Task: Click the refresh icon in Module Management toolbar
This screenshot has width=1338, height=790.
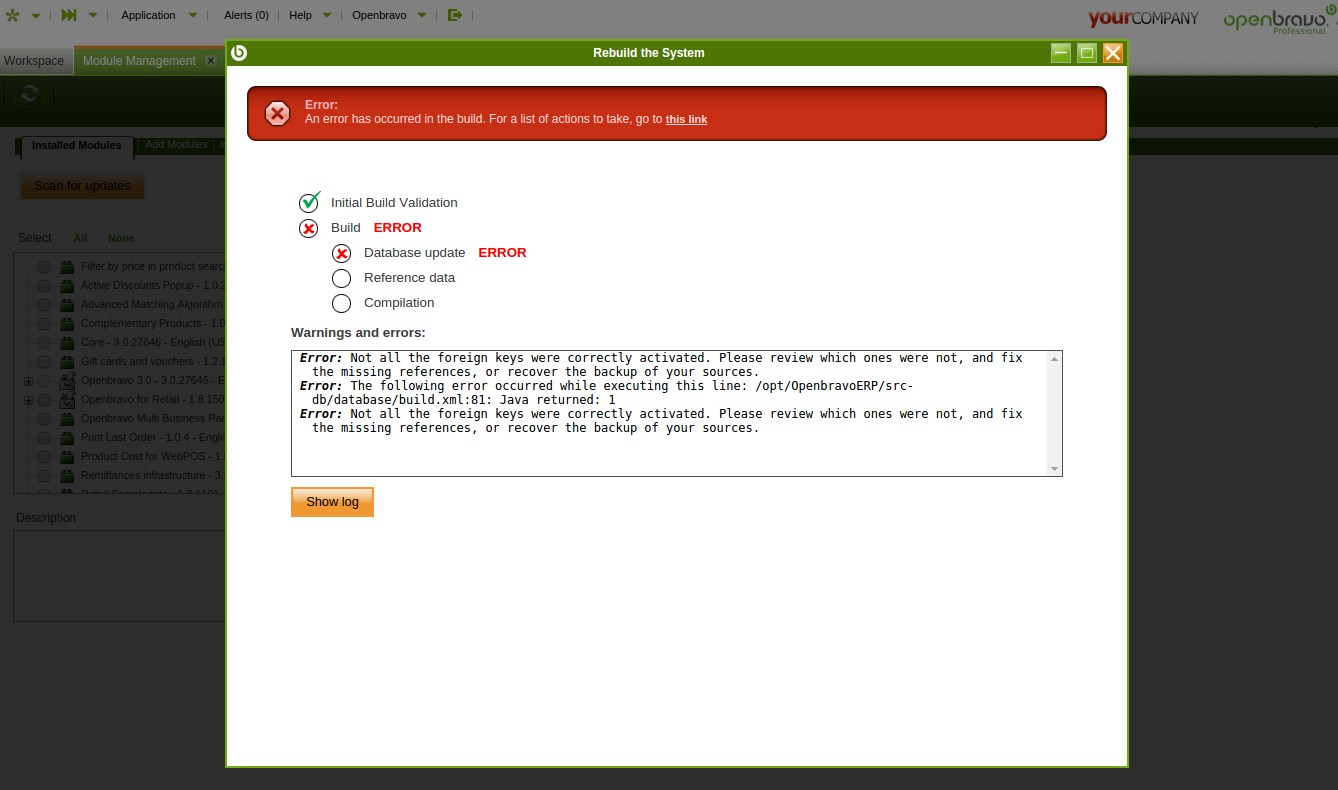Action: [30, 94]
